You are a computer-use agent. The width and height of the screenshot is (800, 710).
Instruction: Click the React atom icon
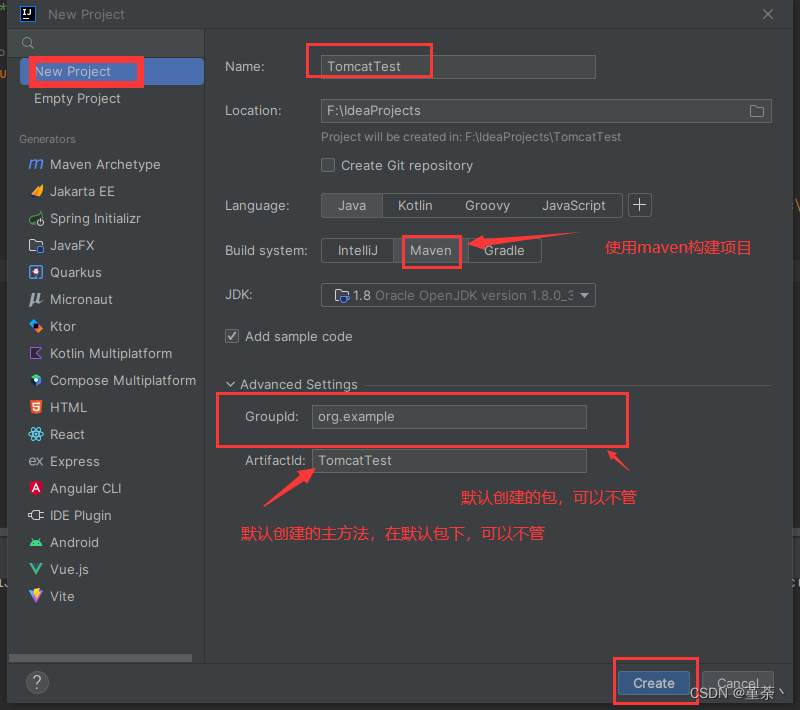[36, 434]
